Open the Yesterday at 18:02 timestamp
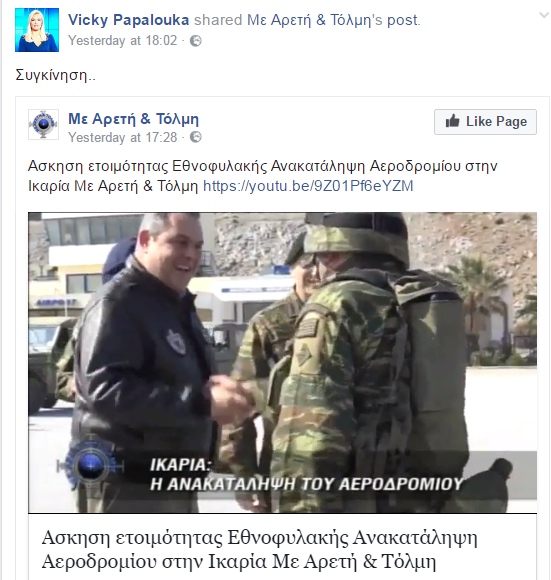This screenshot has width=551, height=580. [122, 41]
